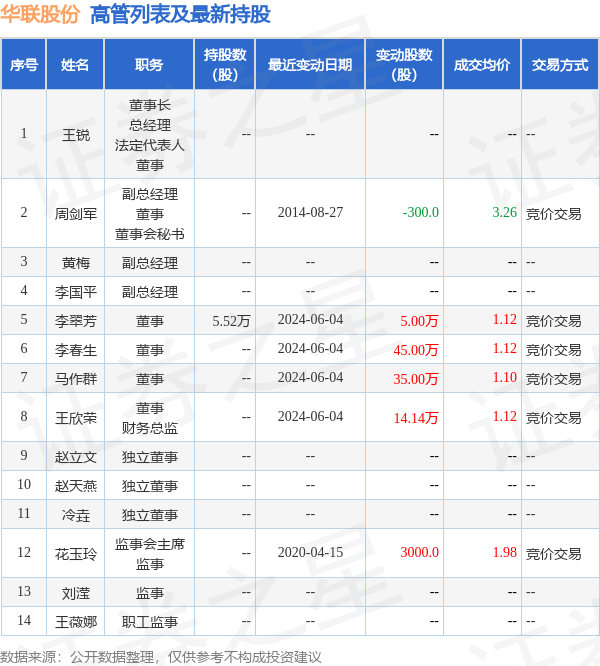The image size is (600, 666).
Task: Click the -300.0 change value
Action: coord(420,212)
